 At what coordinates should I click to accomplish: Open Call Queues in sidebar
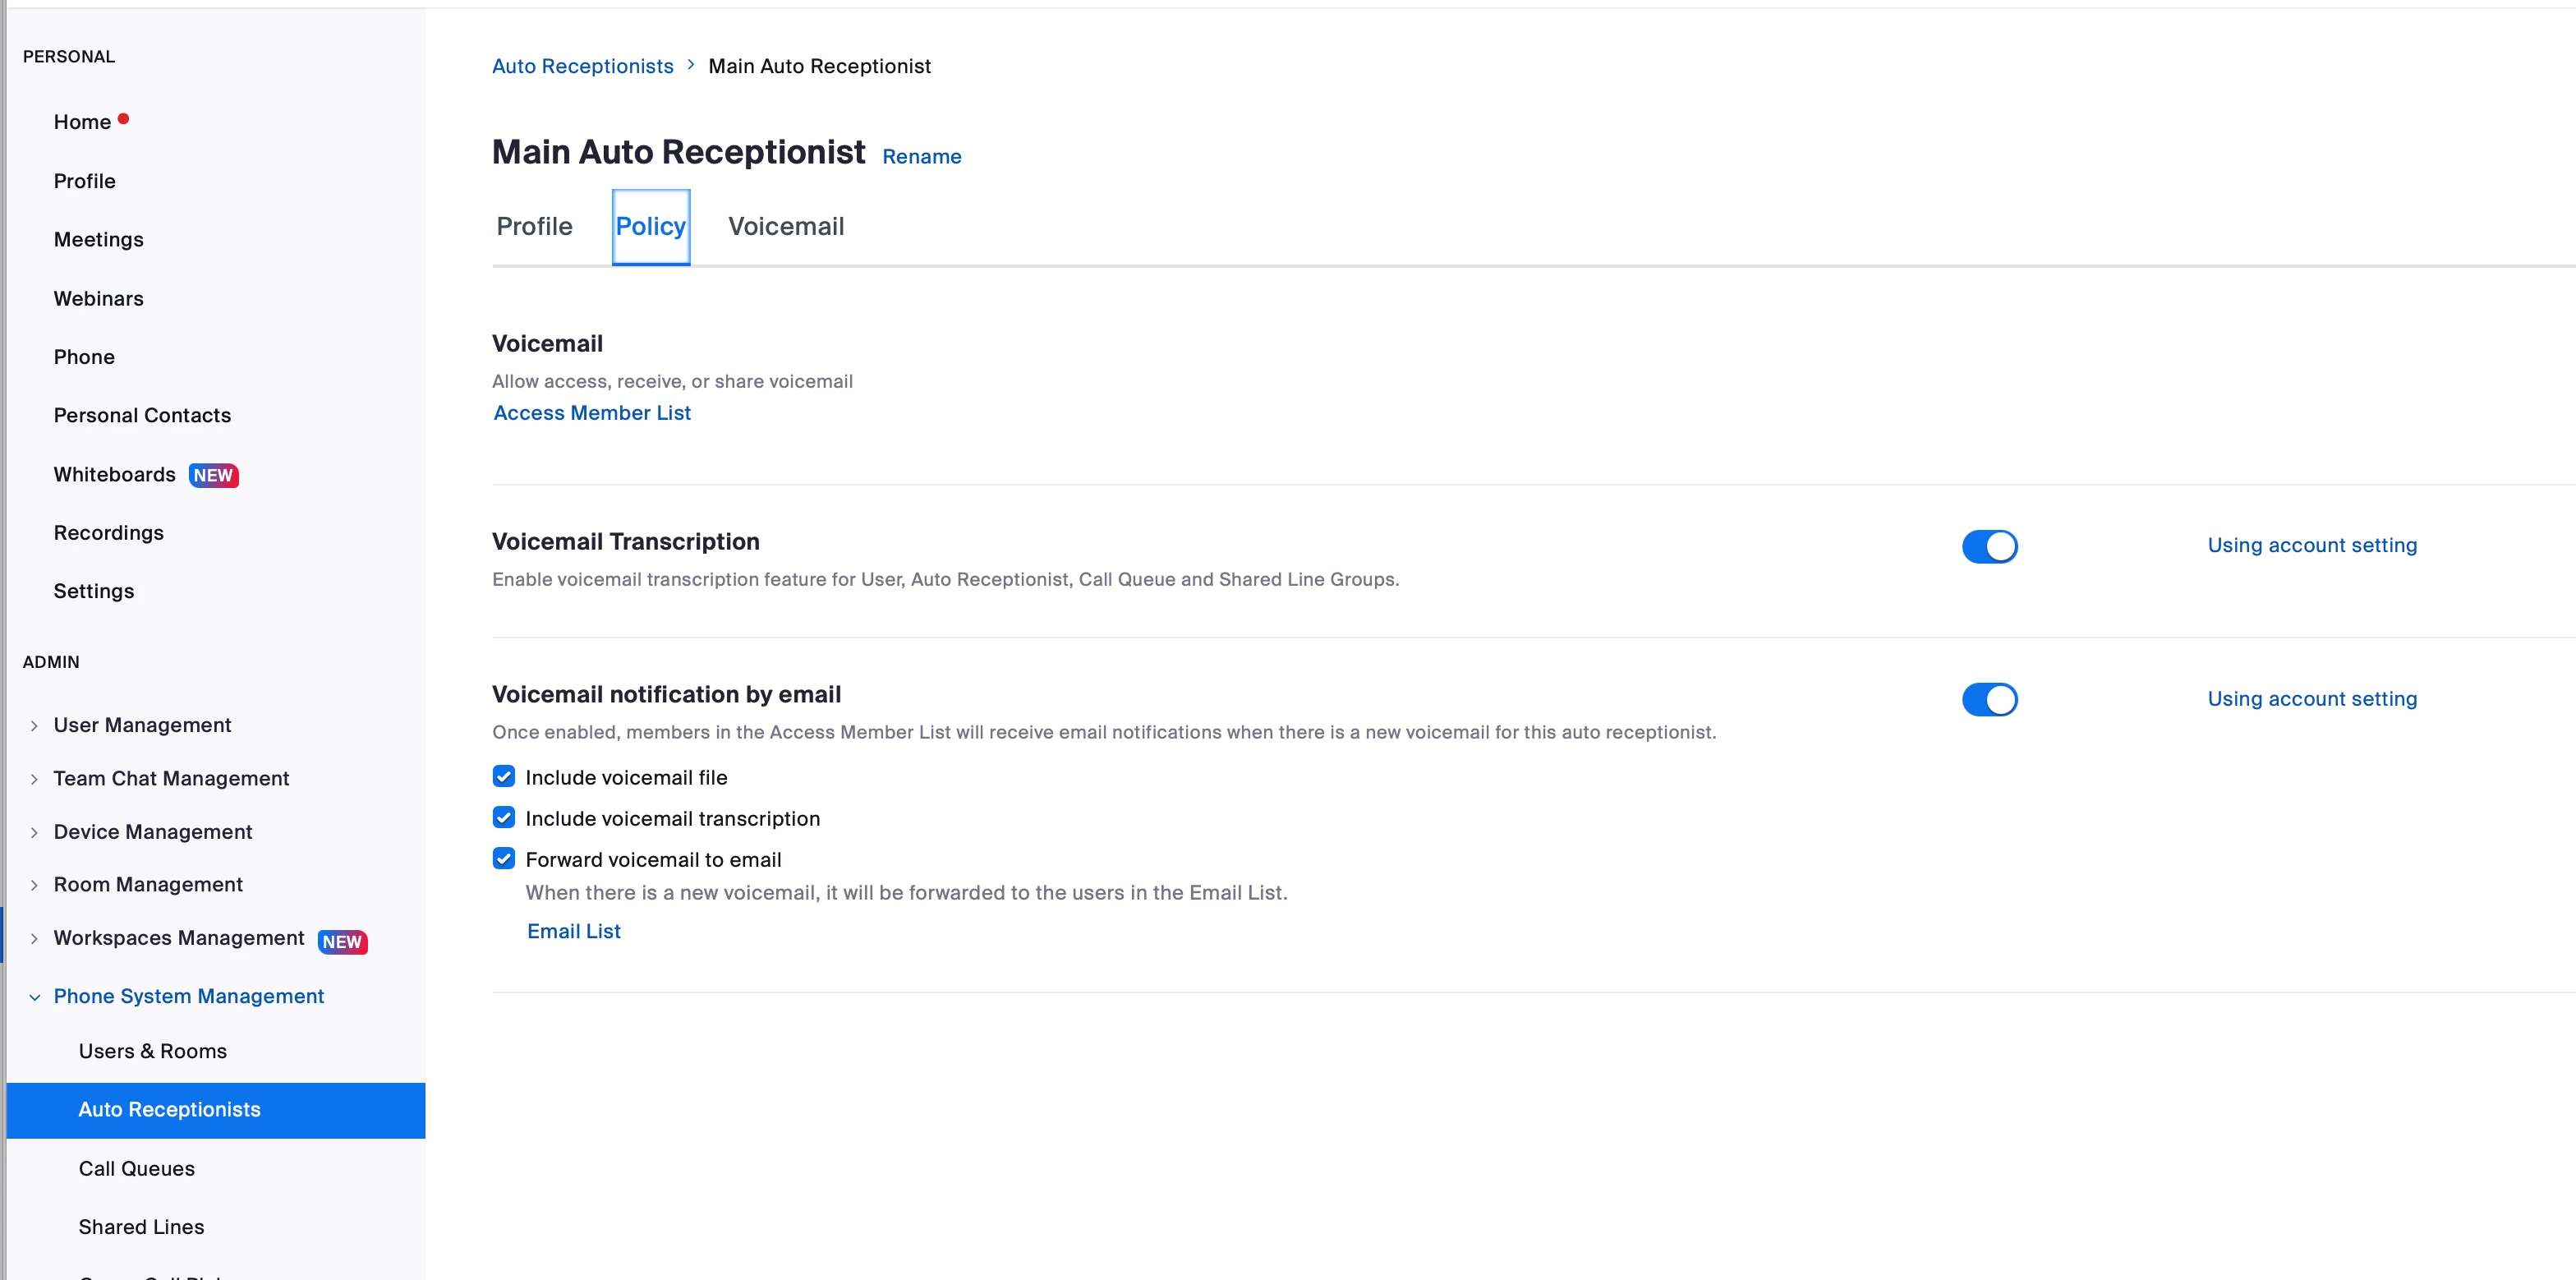point(136,1168)
